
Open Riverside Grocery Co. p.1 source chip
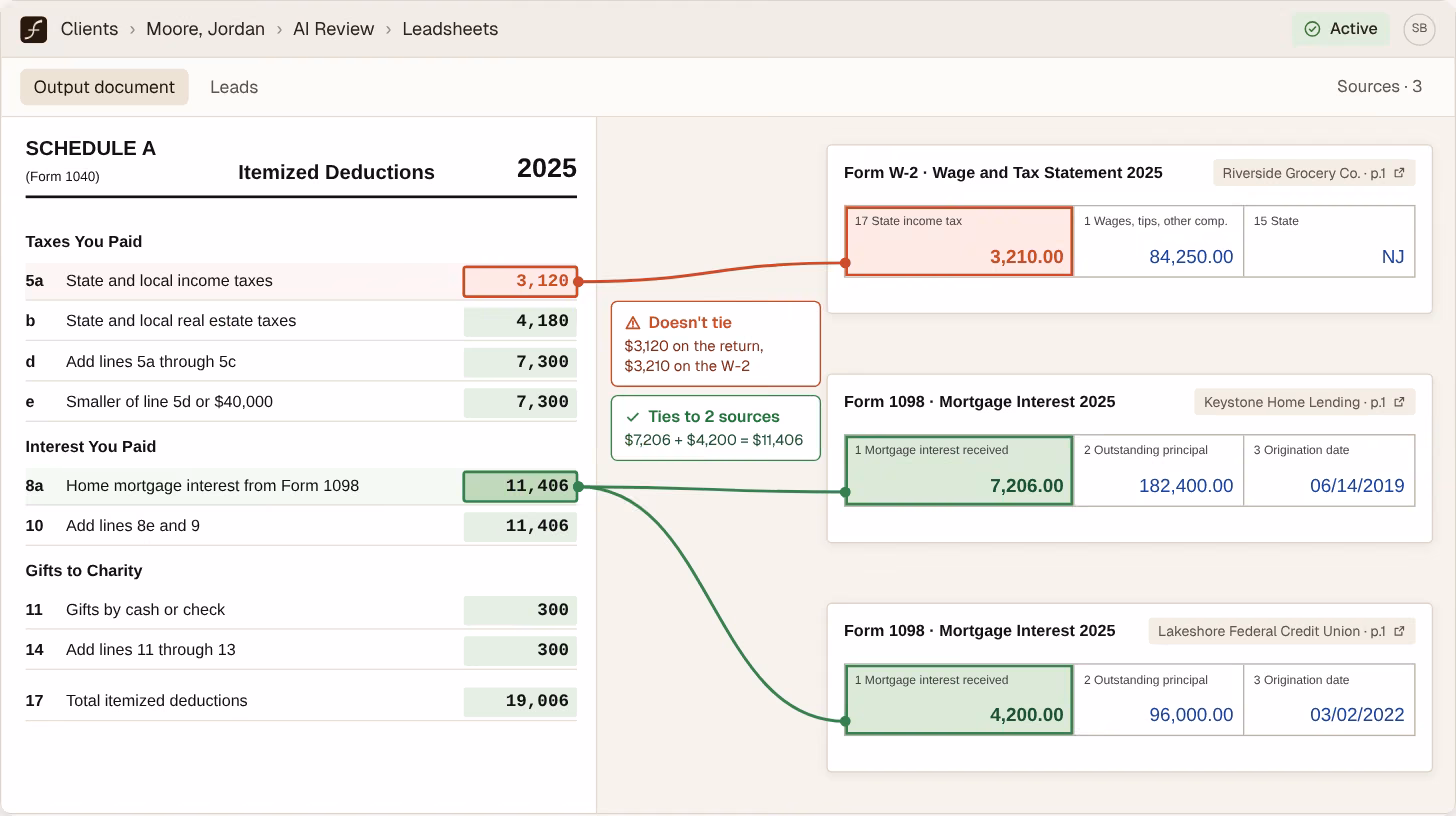click(x=1314, y=173)
